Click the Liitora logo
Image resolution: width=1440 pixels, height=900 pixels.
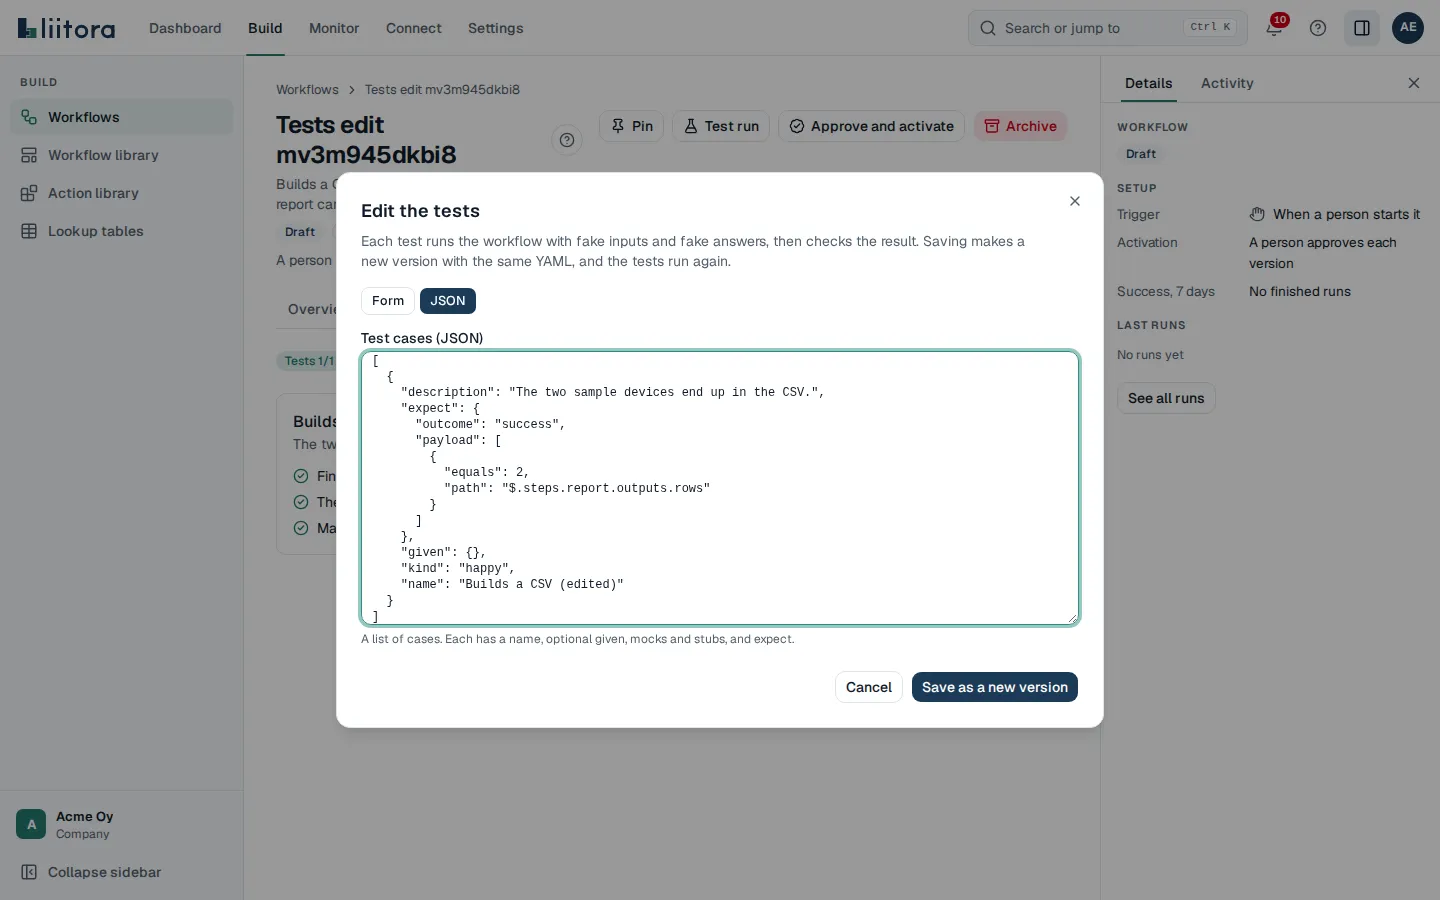(x=66, y=28)
